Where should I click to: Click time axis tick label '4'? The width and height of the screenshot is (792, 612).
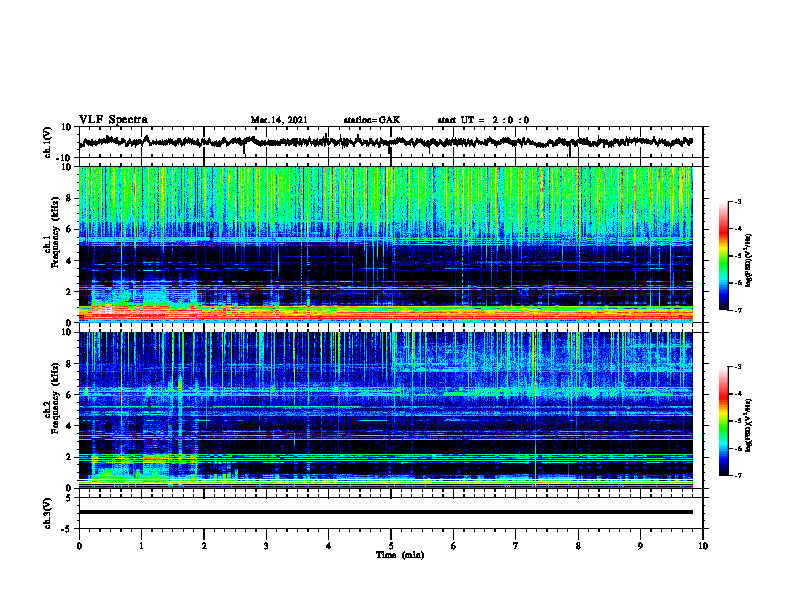click(329, 546)
